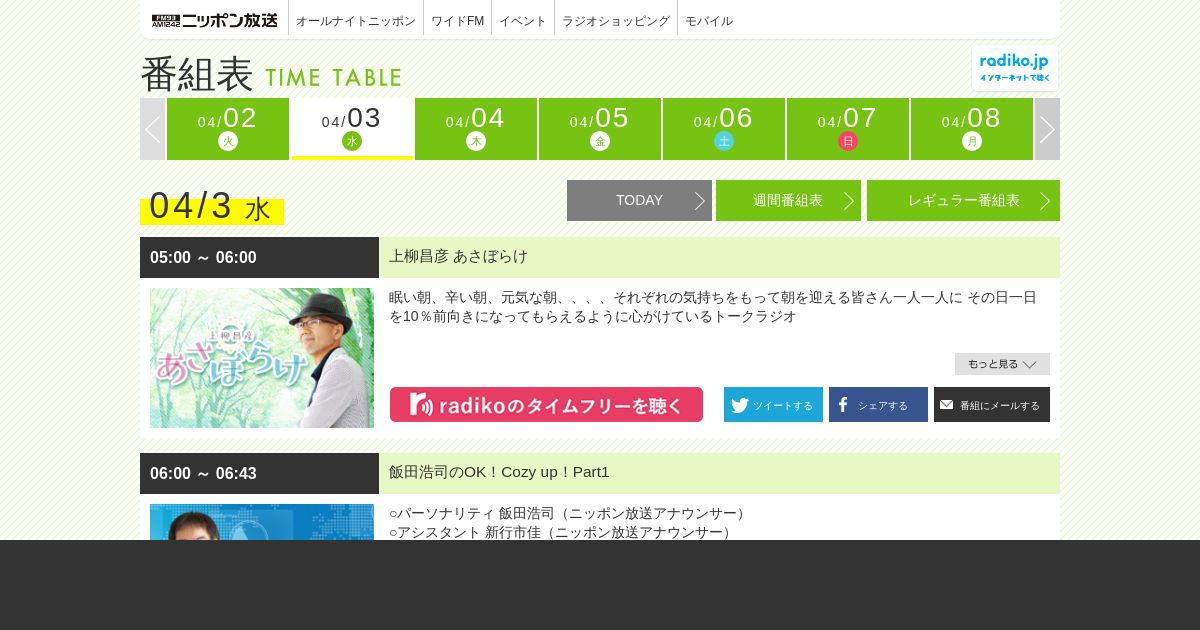Click the 番組表 TIME TABLE heading

[x=271, y=74]
